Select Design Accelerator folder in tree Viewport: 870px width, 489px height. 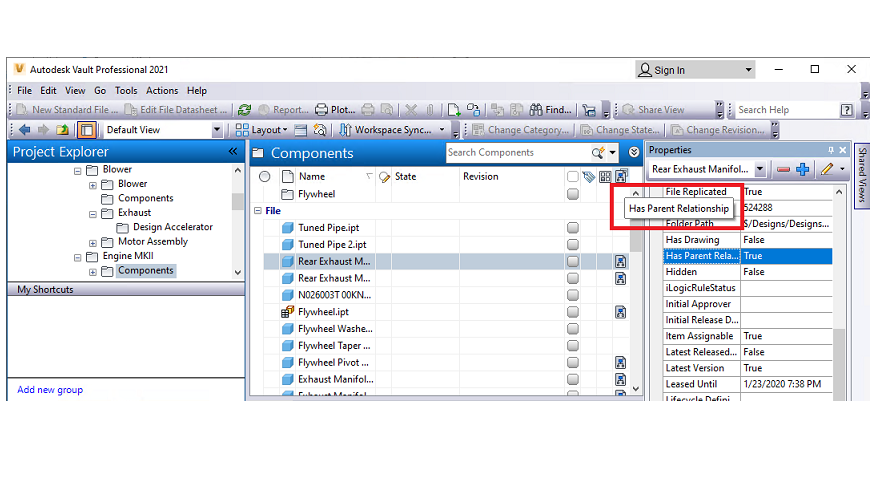[x=173, y=227]
